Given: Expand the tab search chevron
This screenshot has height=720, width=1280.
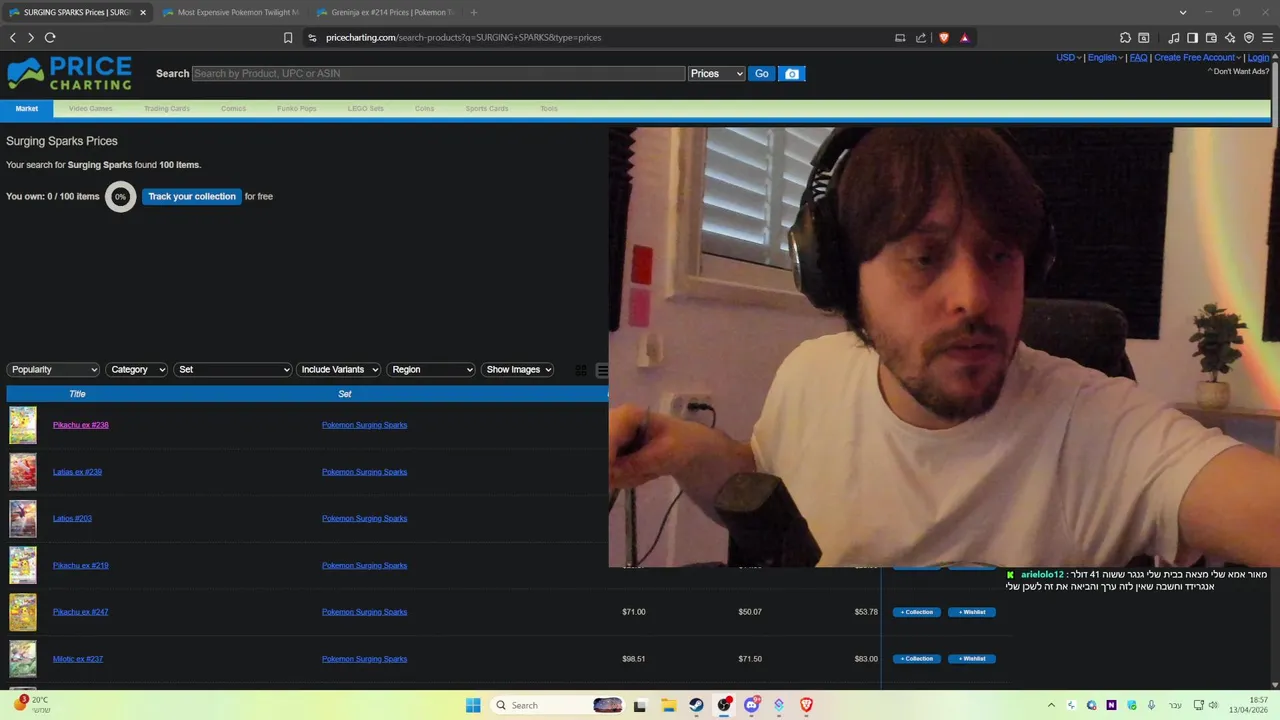Looking at the screenshot, I should (x=1183, y=12).
